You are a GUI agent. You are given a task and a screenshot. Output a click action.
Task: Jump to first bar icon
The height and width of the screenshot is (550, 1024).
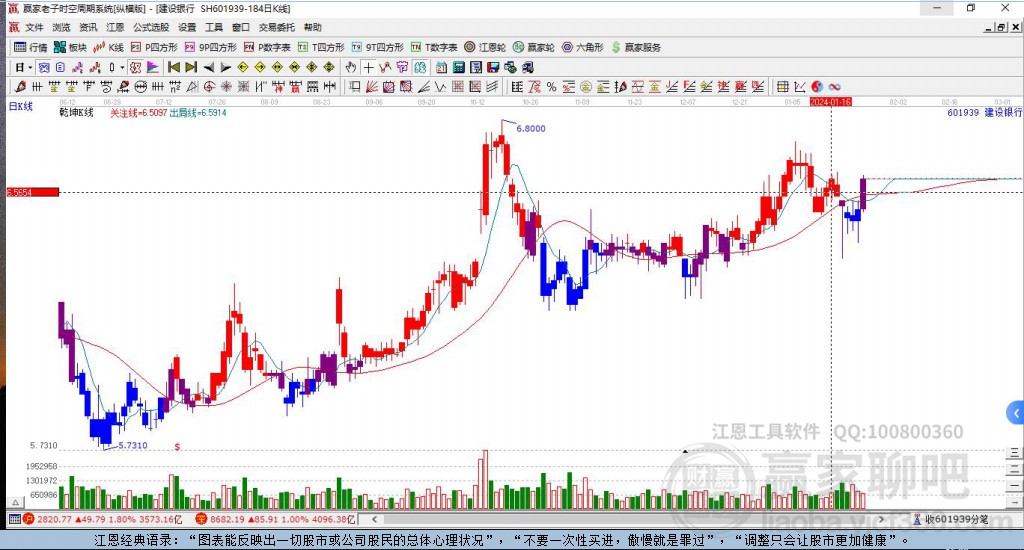click(x=174, y=67)
